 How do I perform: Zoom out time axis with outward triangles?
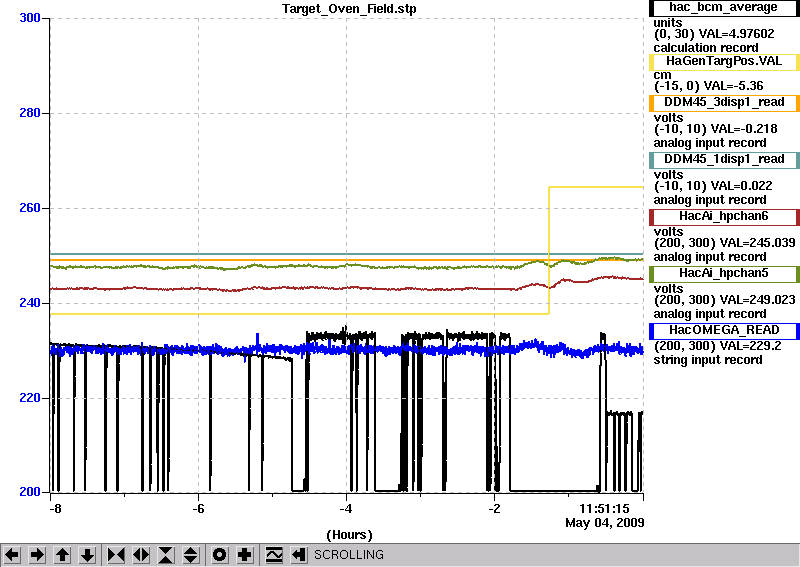[141, 554]
